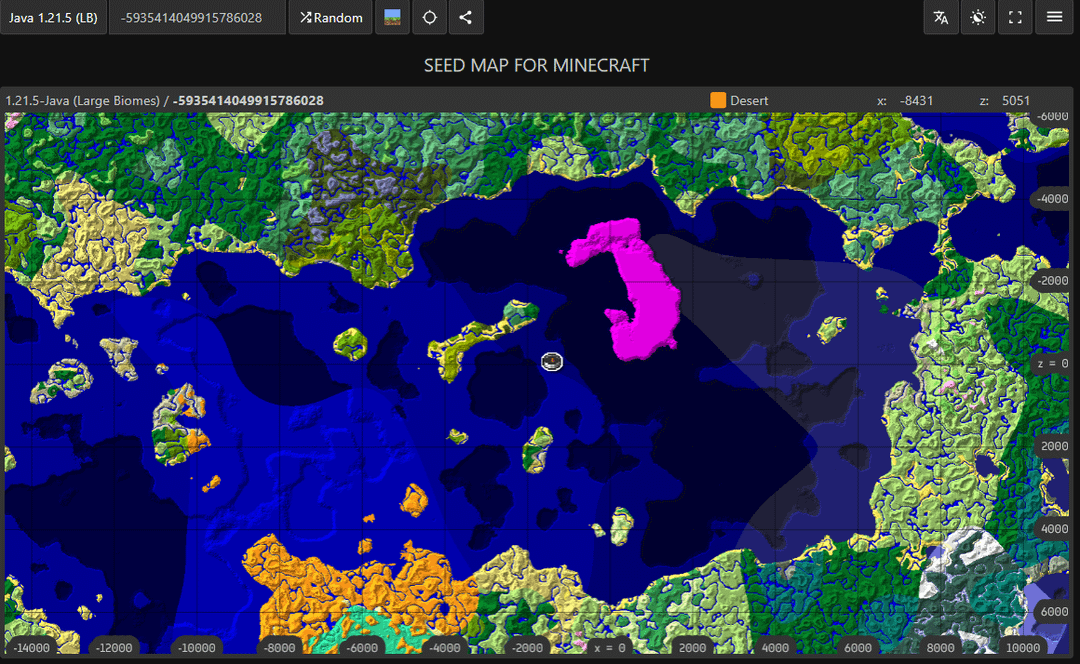The width and height of the screenshot is (1080, 664).
Task: Click the shuffle icon on Random button
Action: 306,18
